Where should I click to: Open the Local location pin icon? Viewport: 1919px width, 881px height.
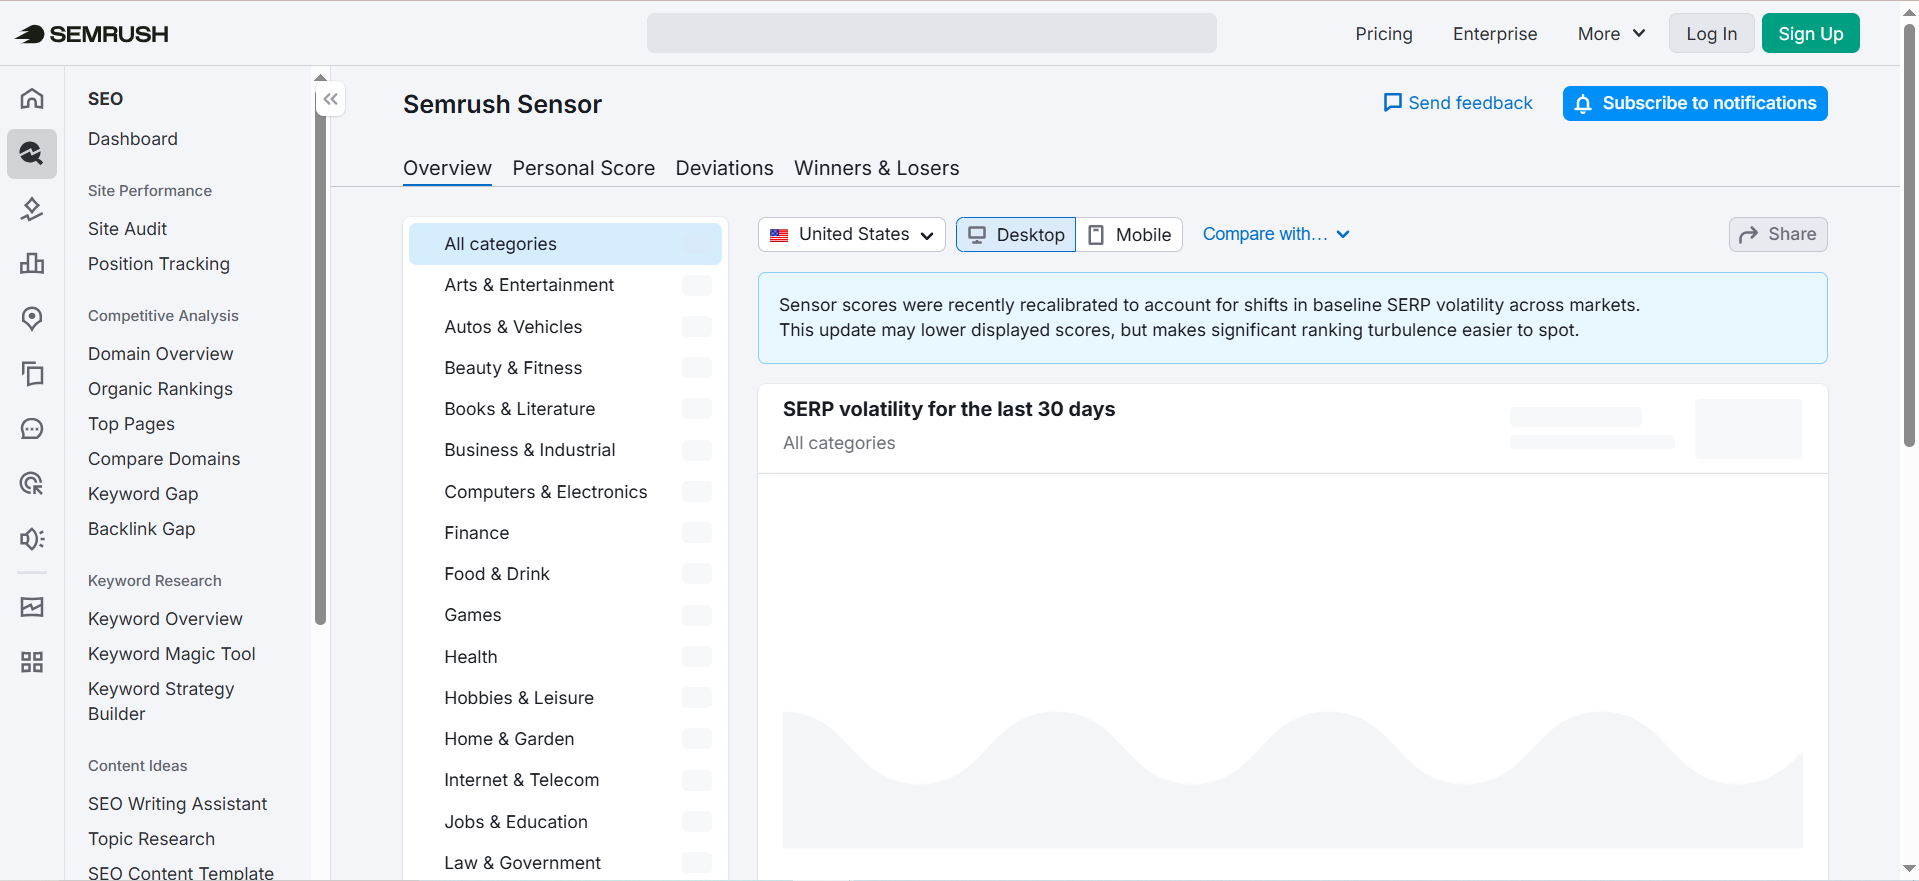[32, 319]
